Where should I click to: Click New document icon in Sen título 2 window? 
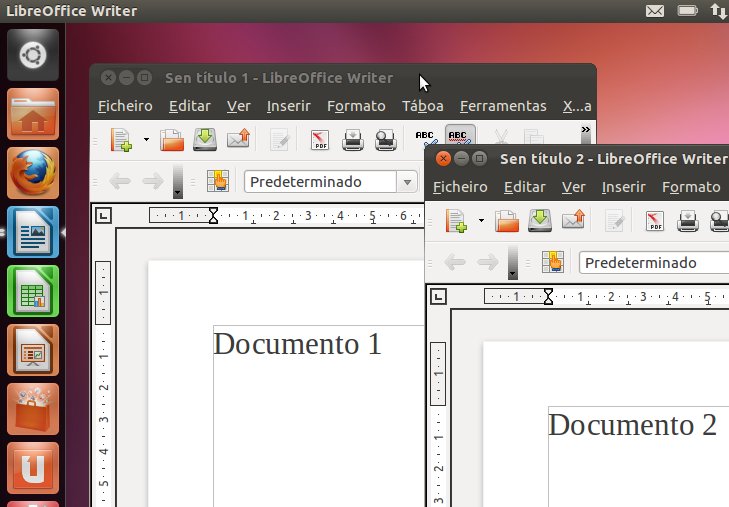point(456,221)
